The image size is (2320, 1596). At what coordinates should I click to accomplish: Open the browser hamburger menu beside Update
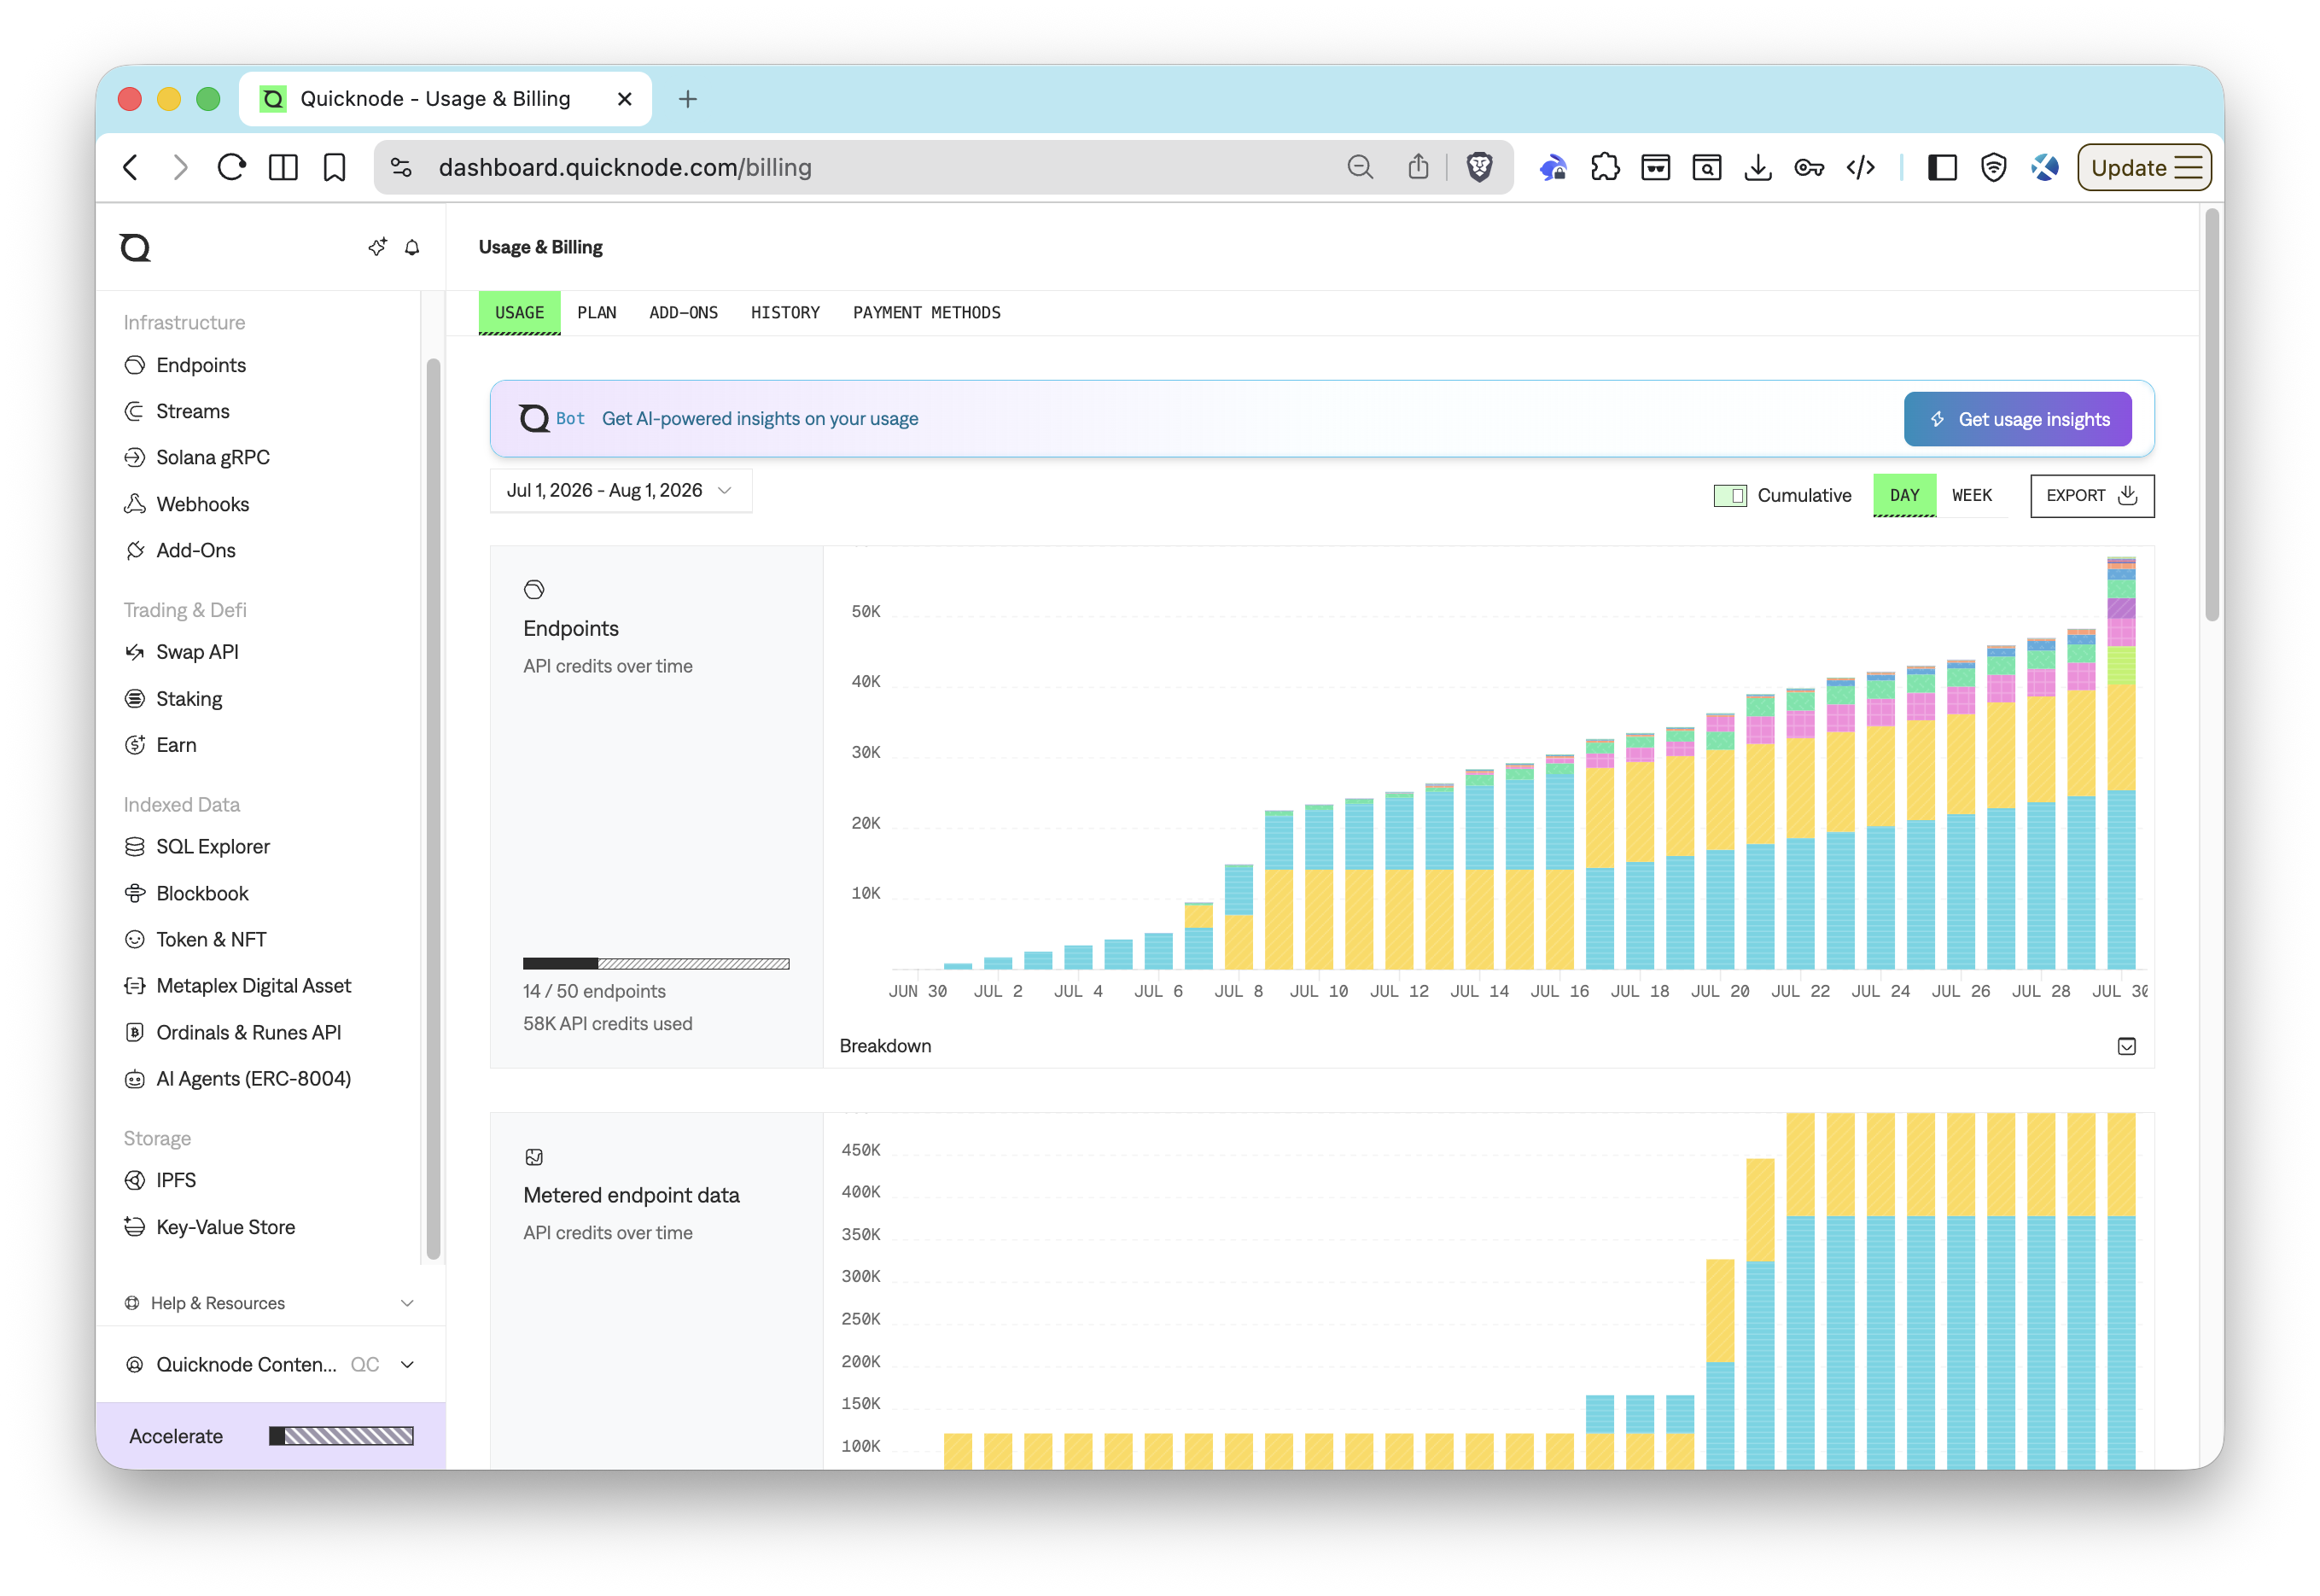click(2189, 167)
